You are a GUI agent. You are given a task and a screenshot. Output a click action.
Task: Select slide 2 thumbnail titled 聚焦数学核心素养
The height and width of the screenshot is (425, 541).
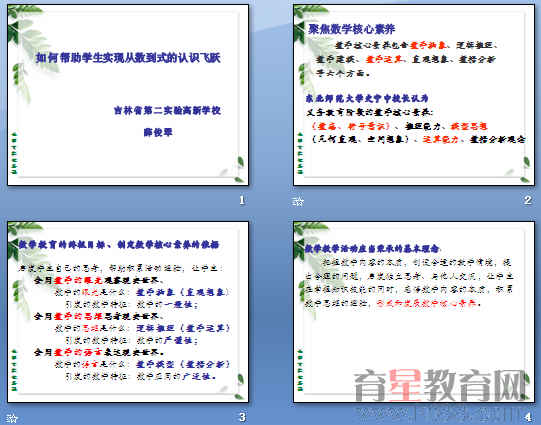(x=414, y=95)
